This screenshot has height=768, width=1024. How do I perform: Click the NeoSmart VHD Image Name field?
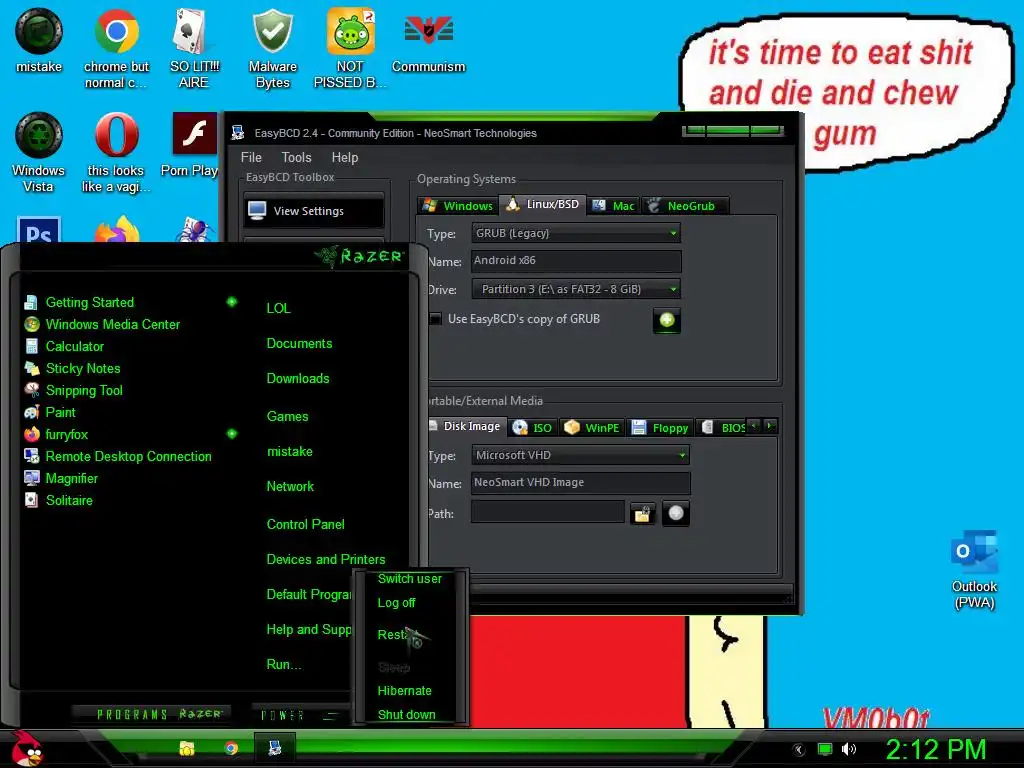(x=581, y=483)
